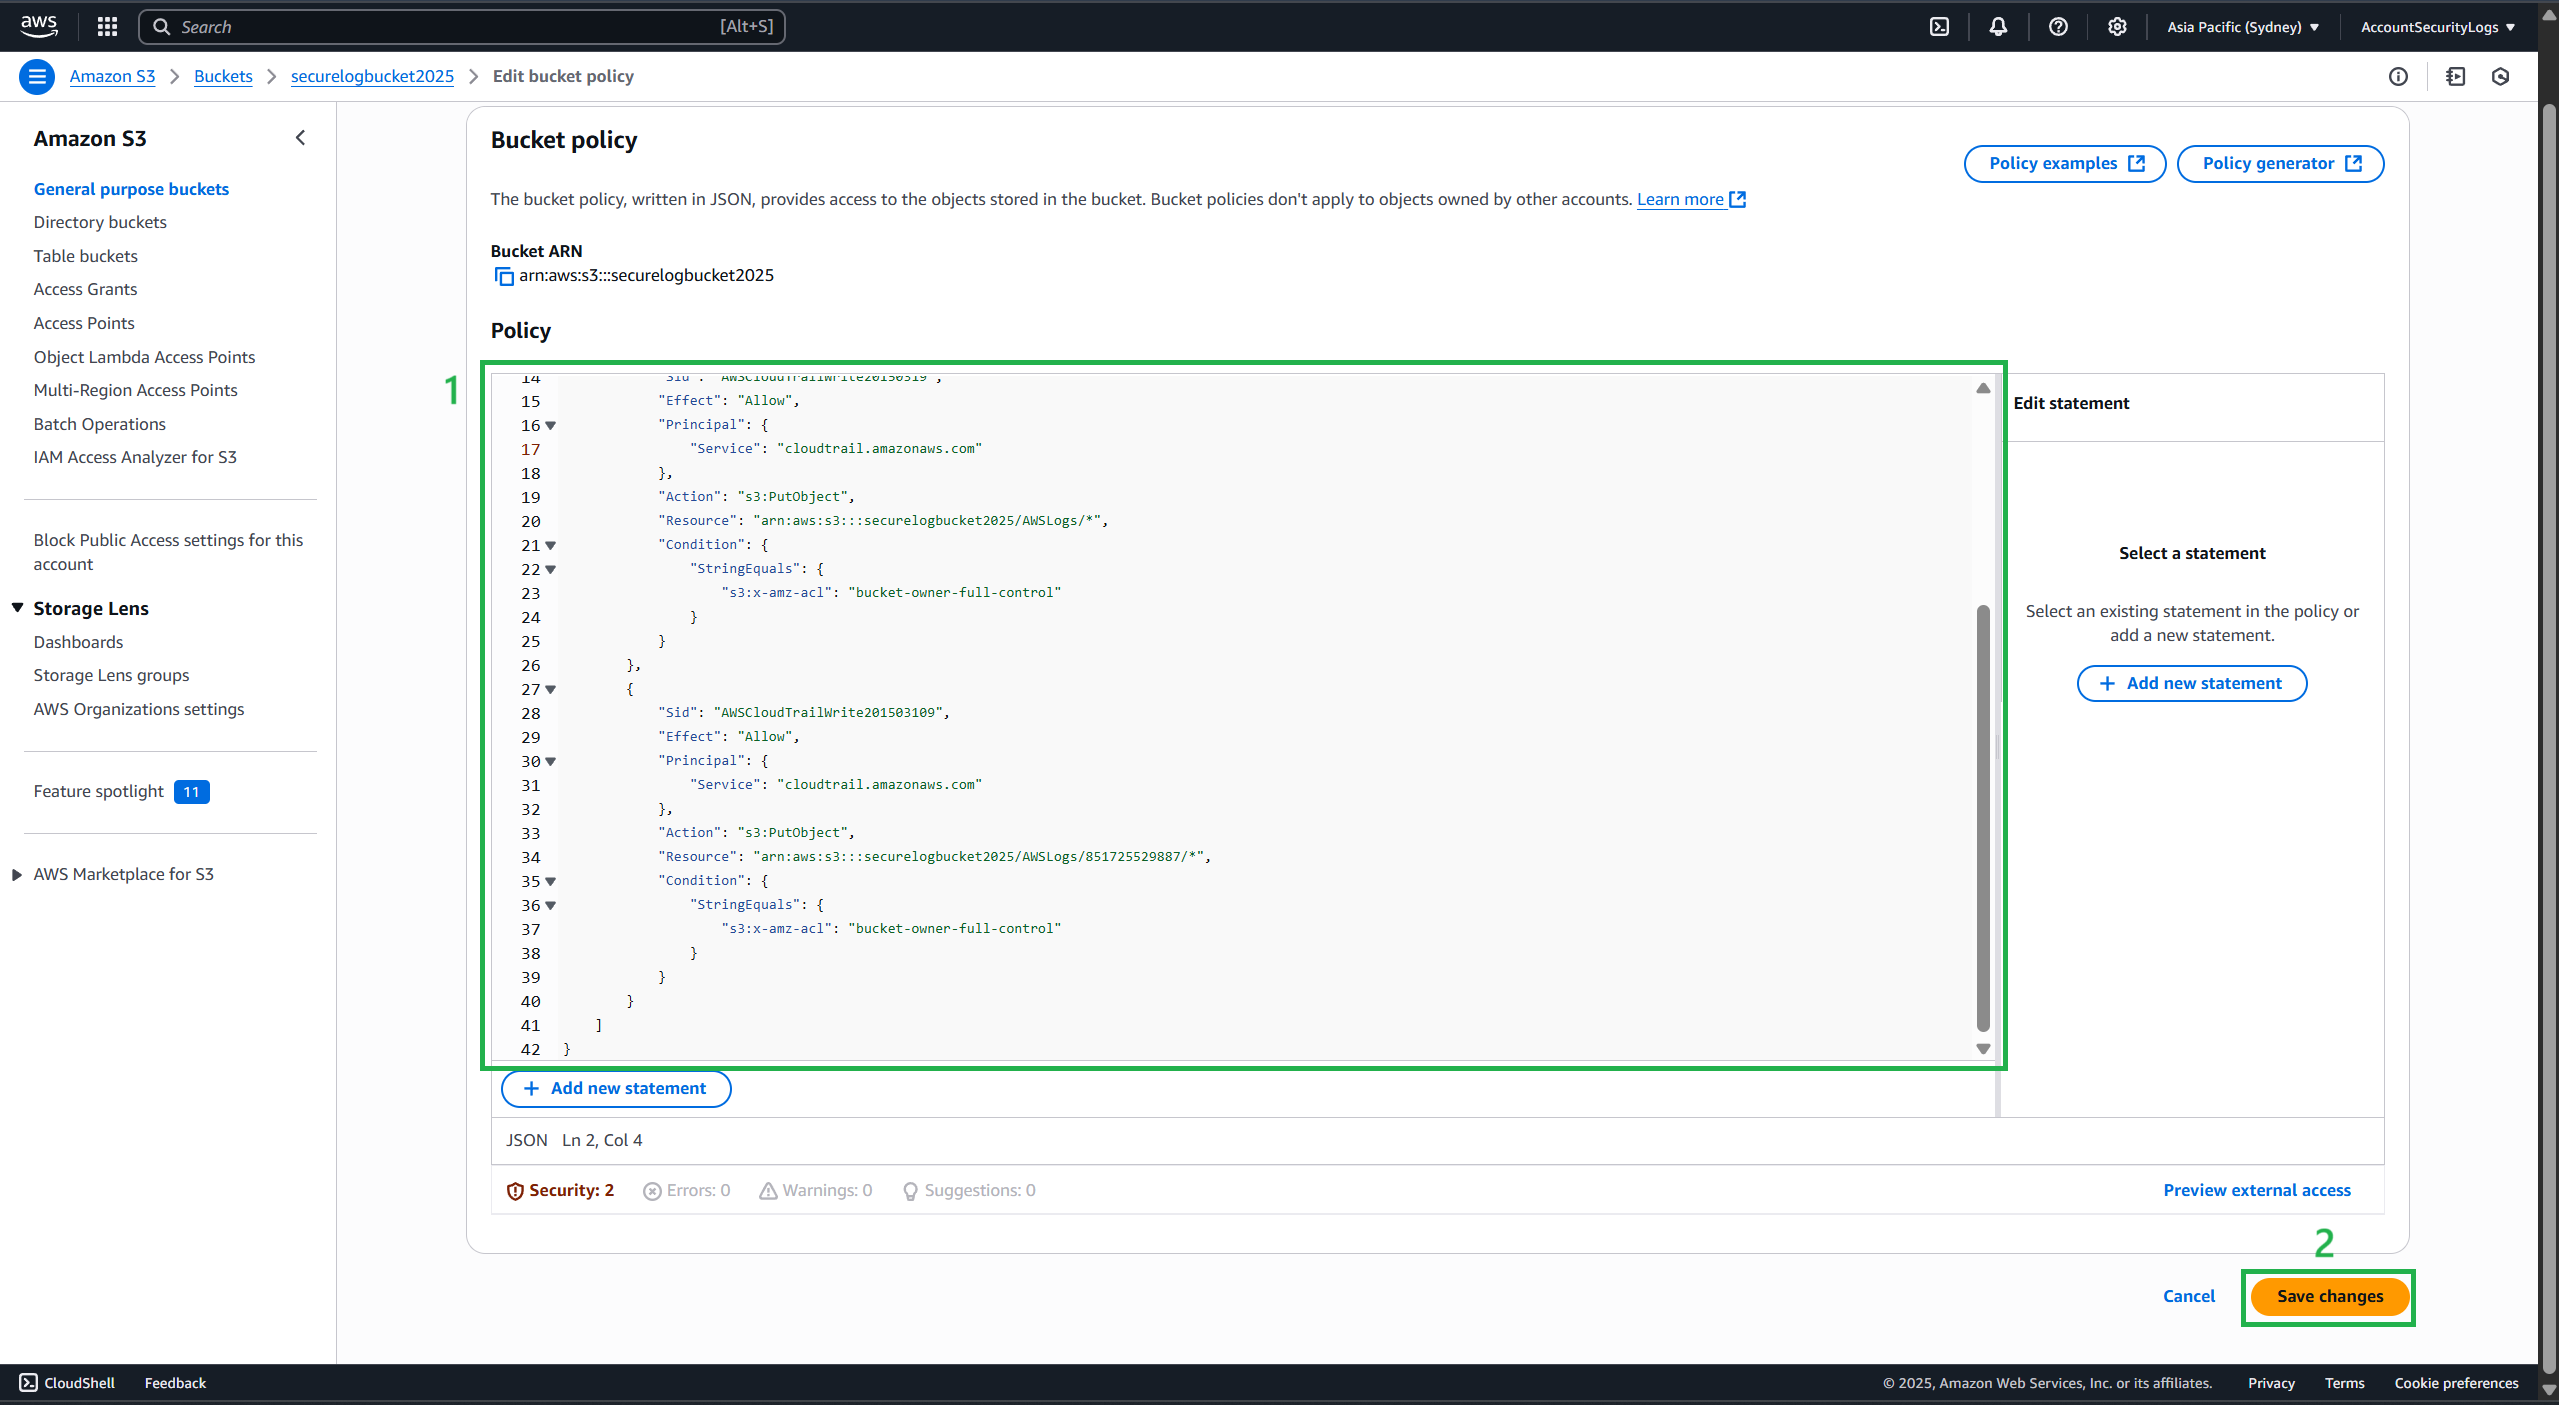Copy the Bucket ARN with copy icon
Viewport: 2559px width, 1405px height.
point(504,276)
